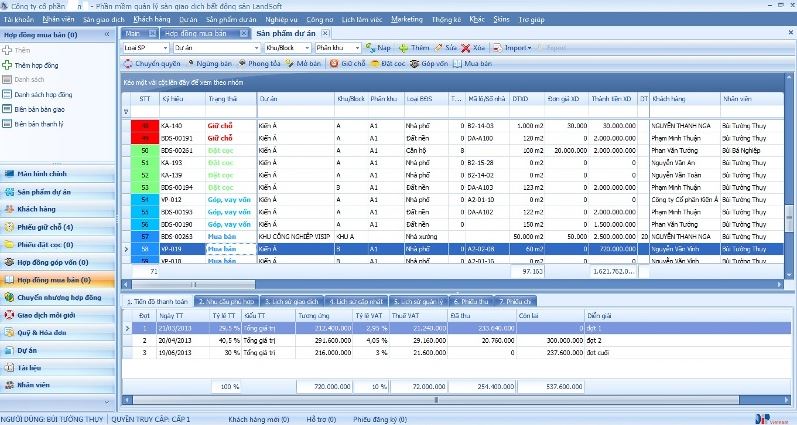Select the Lịch sử giao dịch tab
Viewport: 797px width, 425px height.
293,300
